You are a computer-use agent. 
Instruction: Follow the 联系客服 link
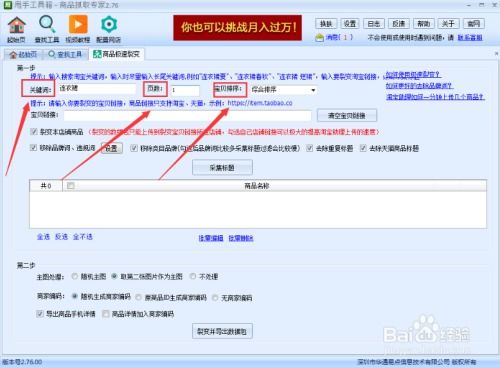[x=470, y=38]
